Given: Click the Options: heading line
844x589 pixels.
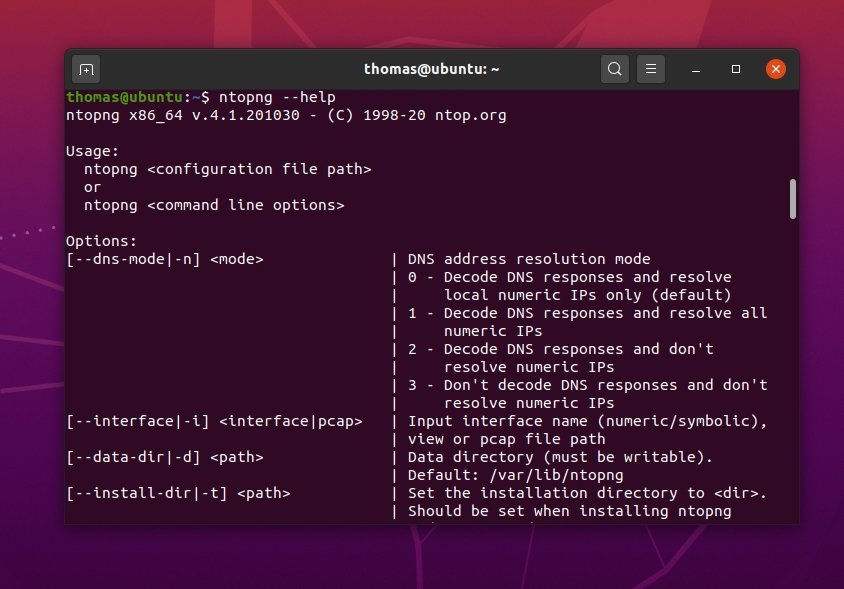Looking at the screenshot, I should [x=101, y=241].
